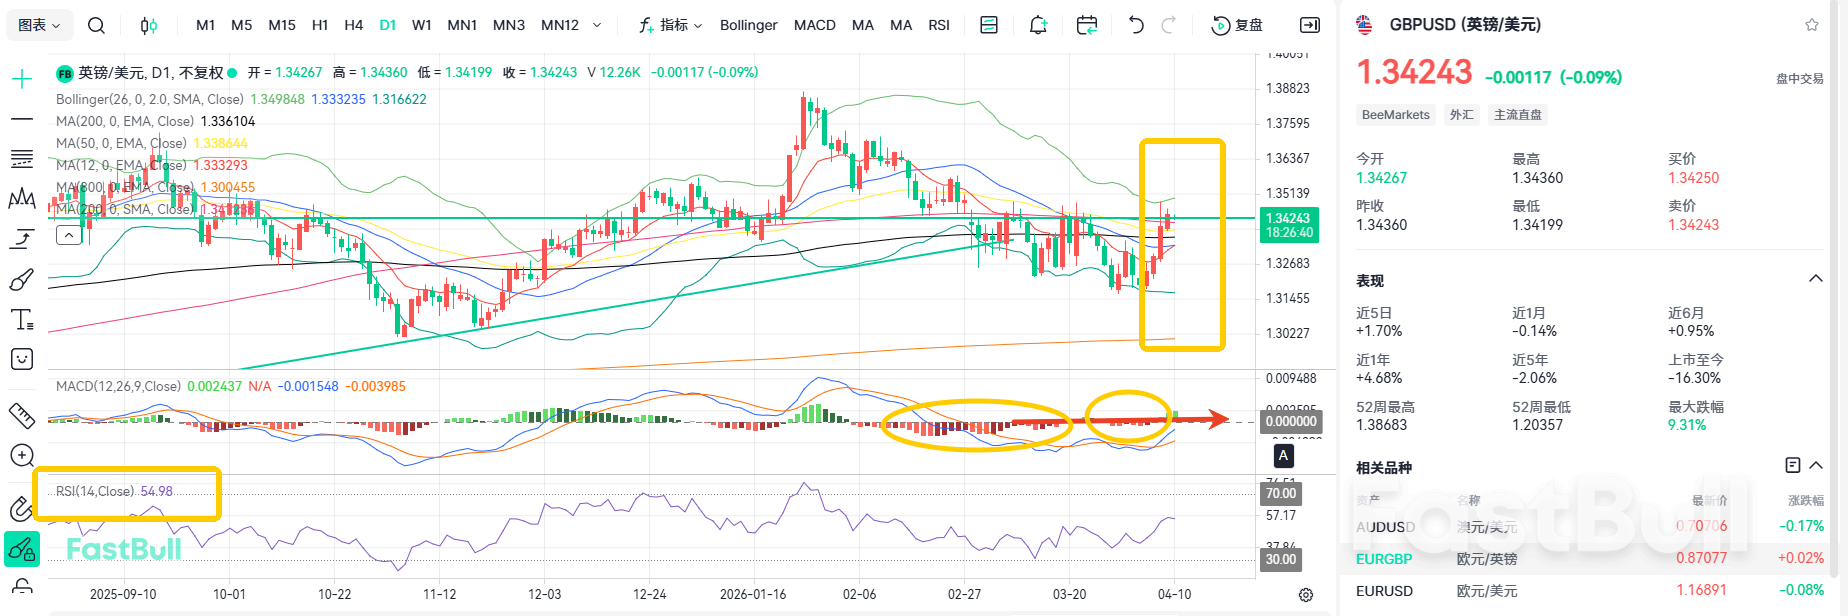Expand more timeframes after MN12
This screenshot has height=616, width=1848.
click(x=597, y=25)
